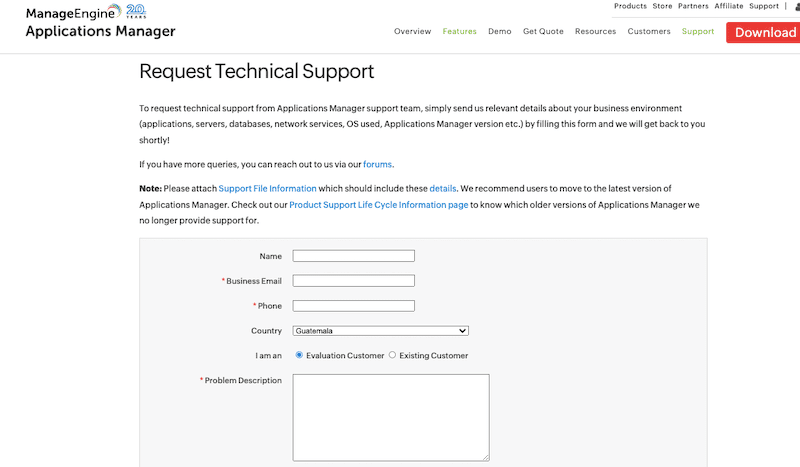Expand the Country dropdown showing Guatemala
800x467 pixels.
pyautogui.click(x=381, y=331)
